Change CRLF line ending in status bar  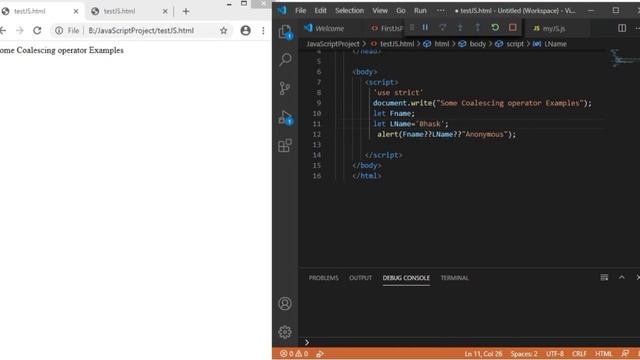(579, 353)
